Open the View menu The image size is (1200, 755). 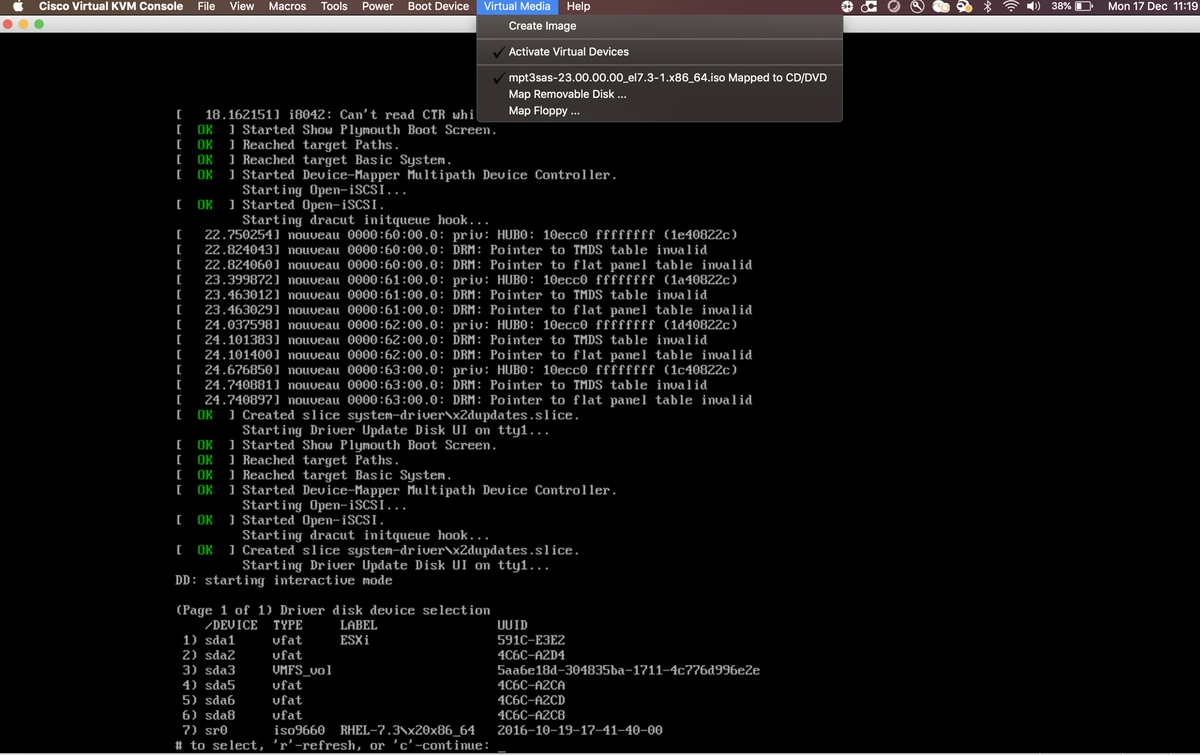242,6
